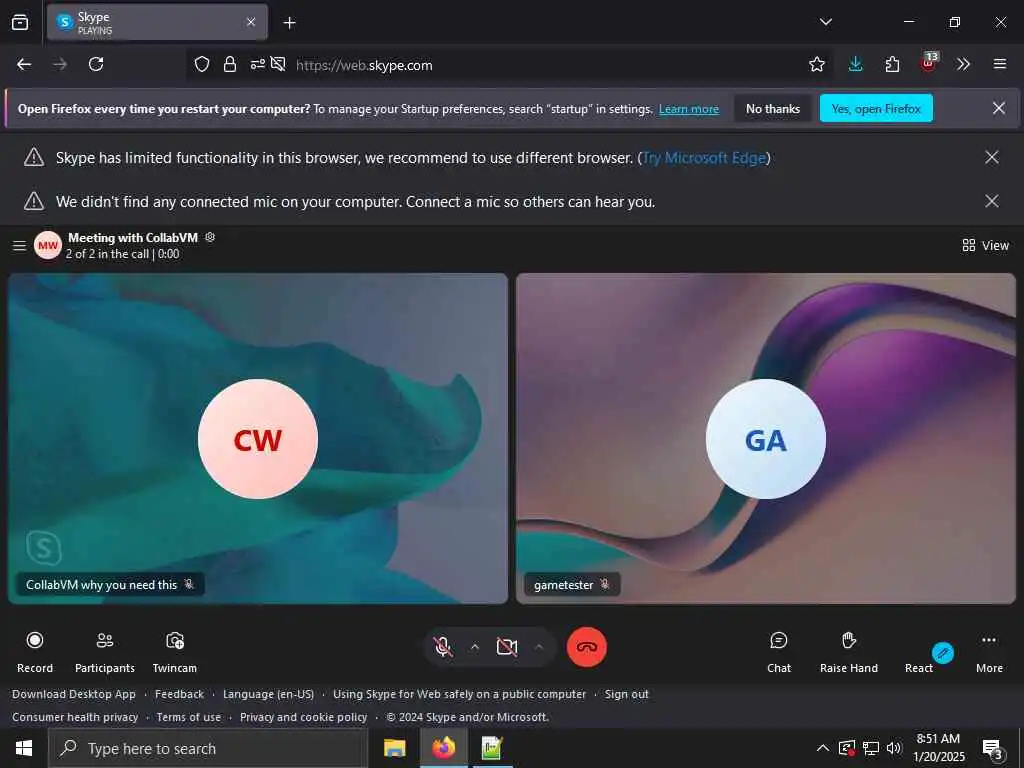Go back to previous page
1024x768 pixels.
[x=24, y=64]
